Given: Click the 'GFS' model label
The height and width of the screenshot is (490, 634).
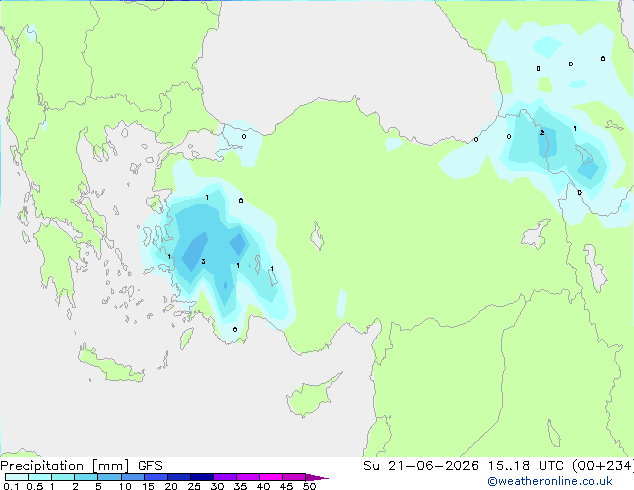Looking at the screenshot, I should [150, 466].
